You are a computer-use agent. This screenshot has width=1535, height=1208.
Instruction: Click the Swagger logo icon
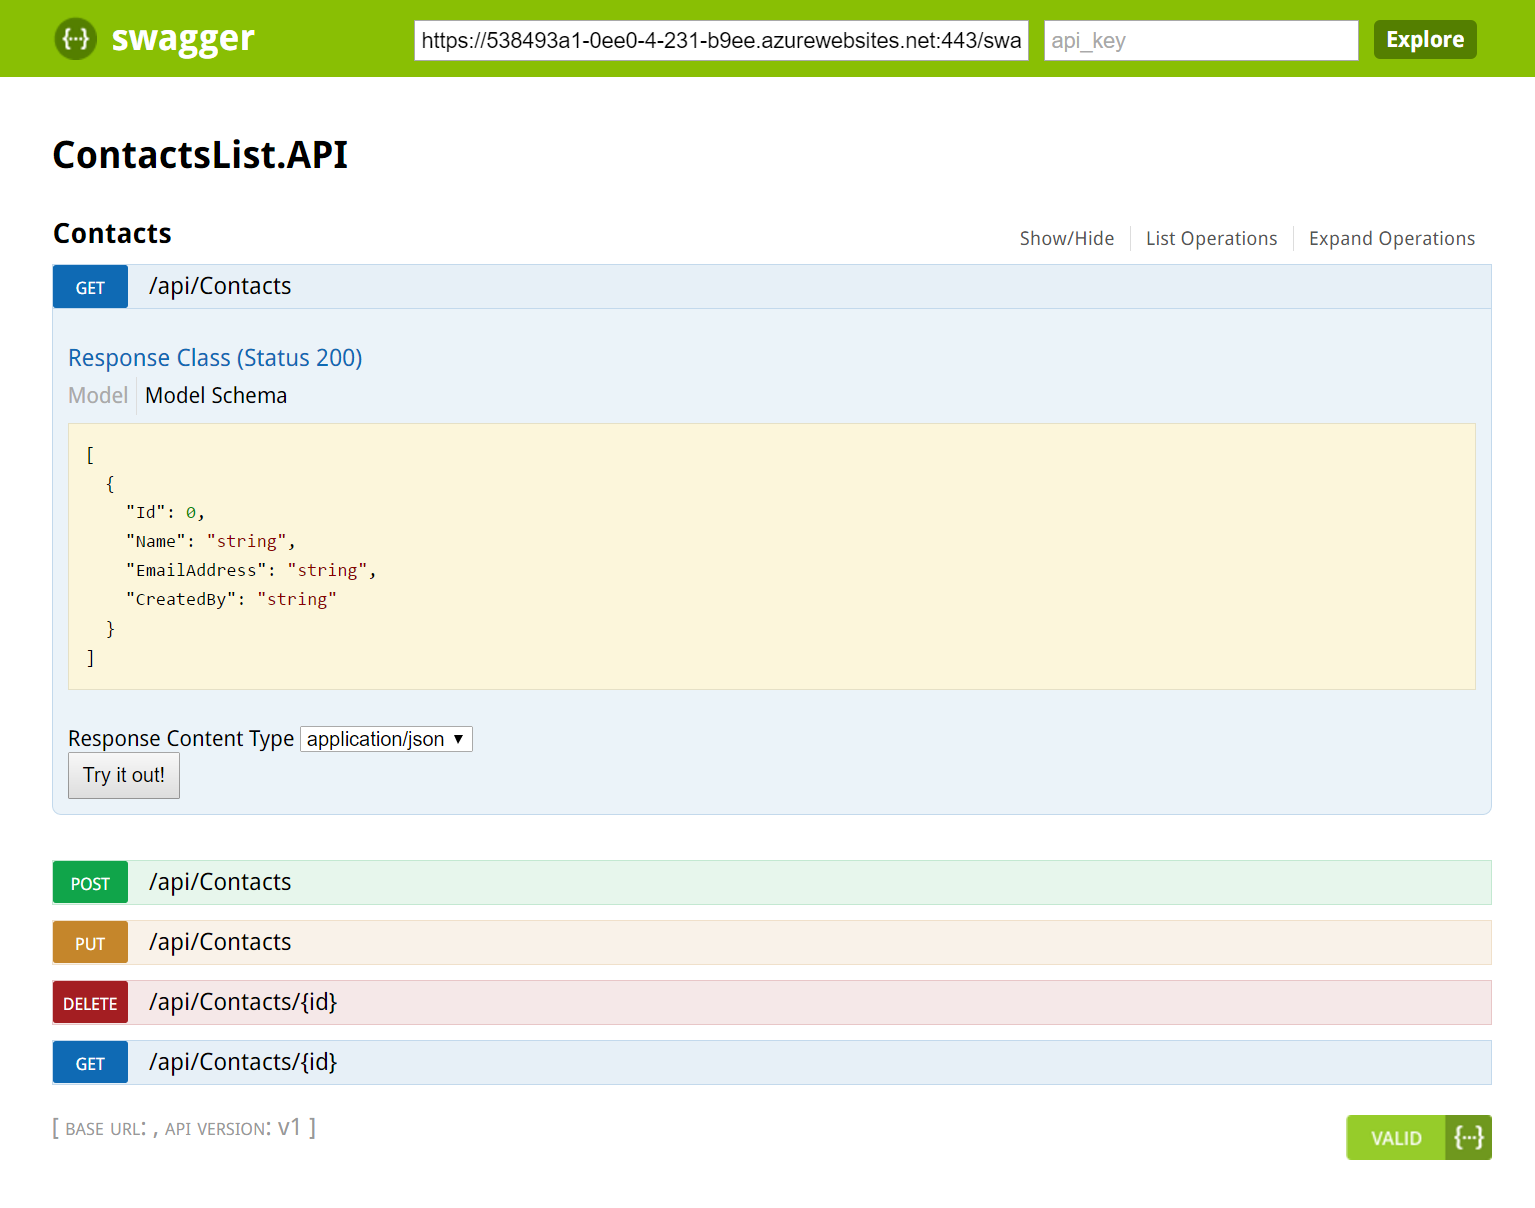(75, 39)
